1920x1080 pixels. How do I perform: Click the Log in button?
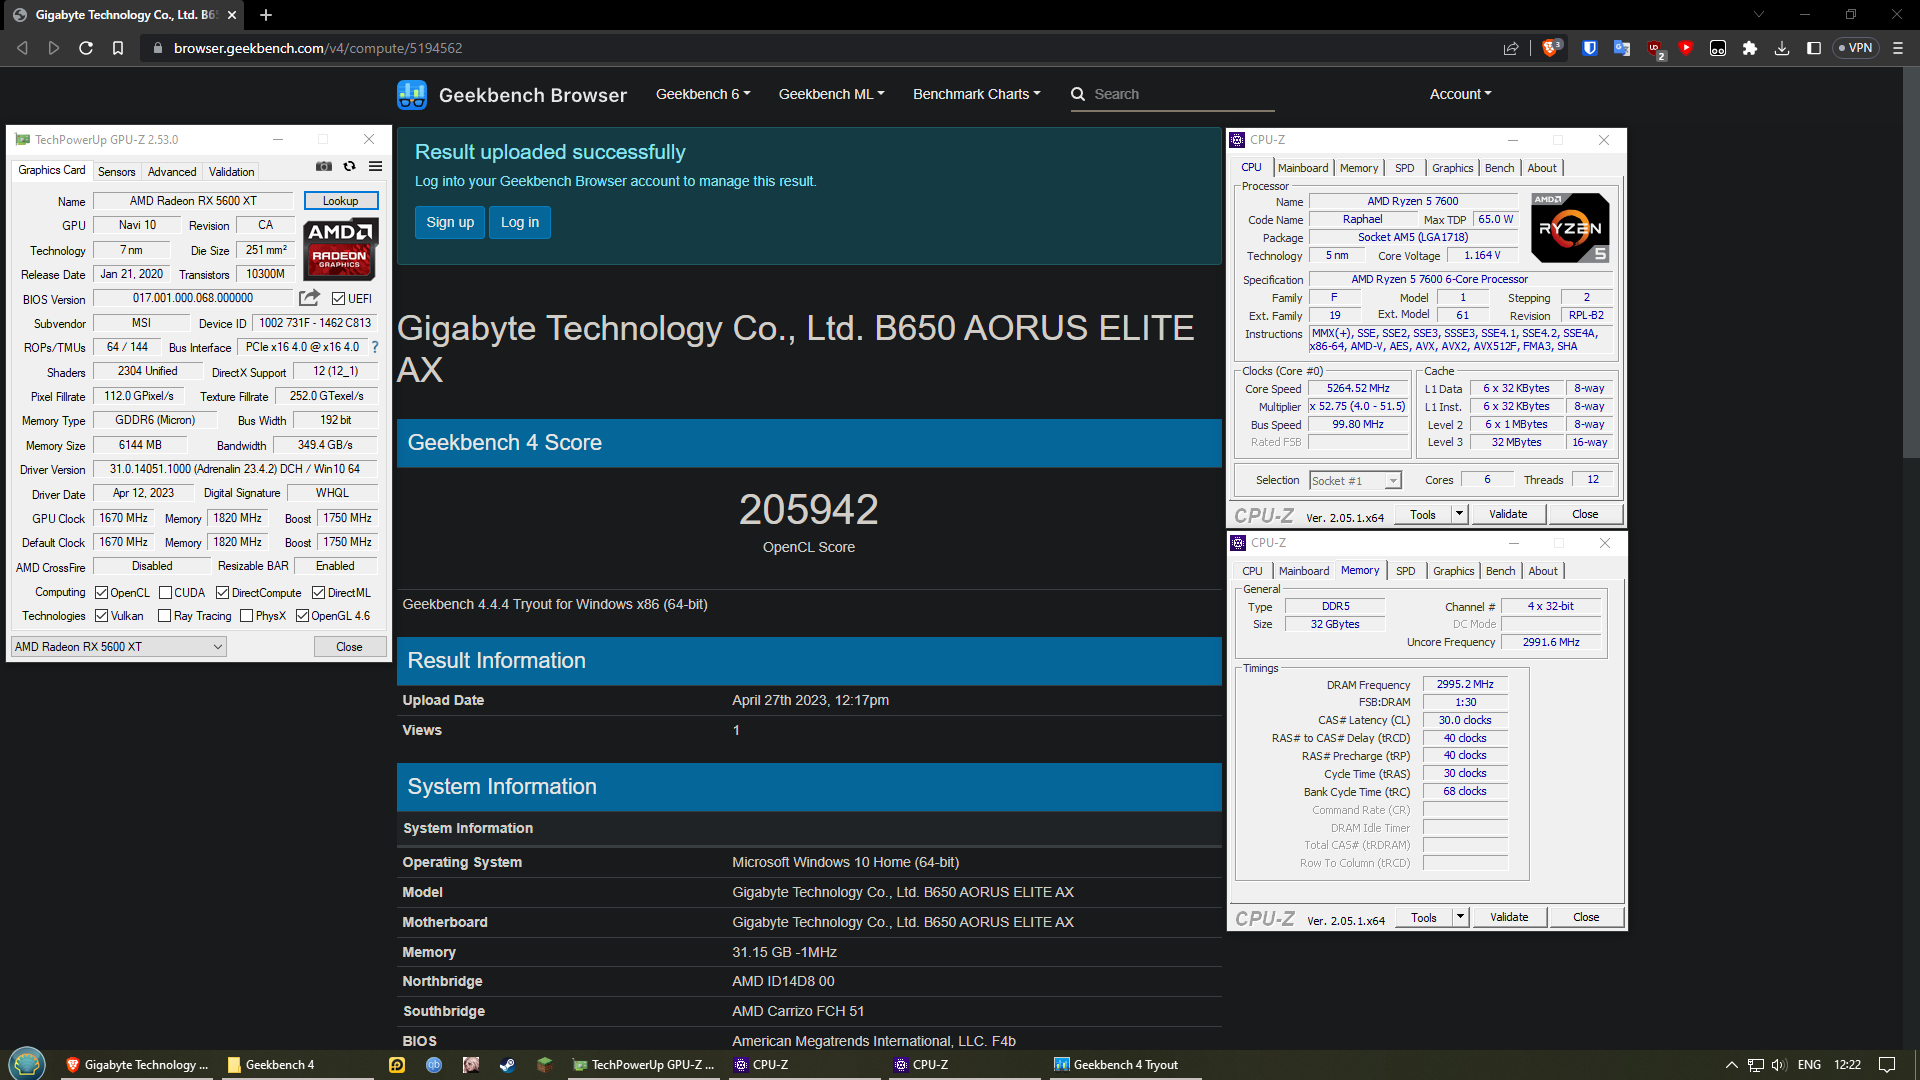(520, 222)
